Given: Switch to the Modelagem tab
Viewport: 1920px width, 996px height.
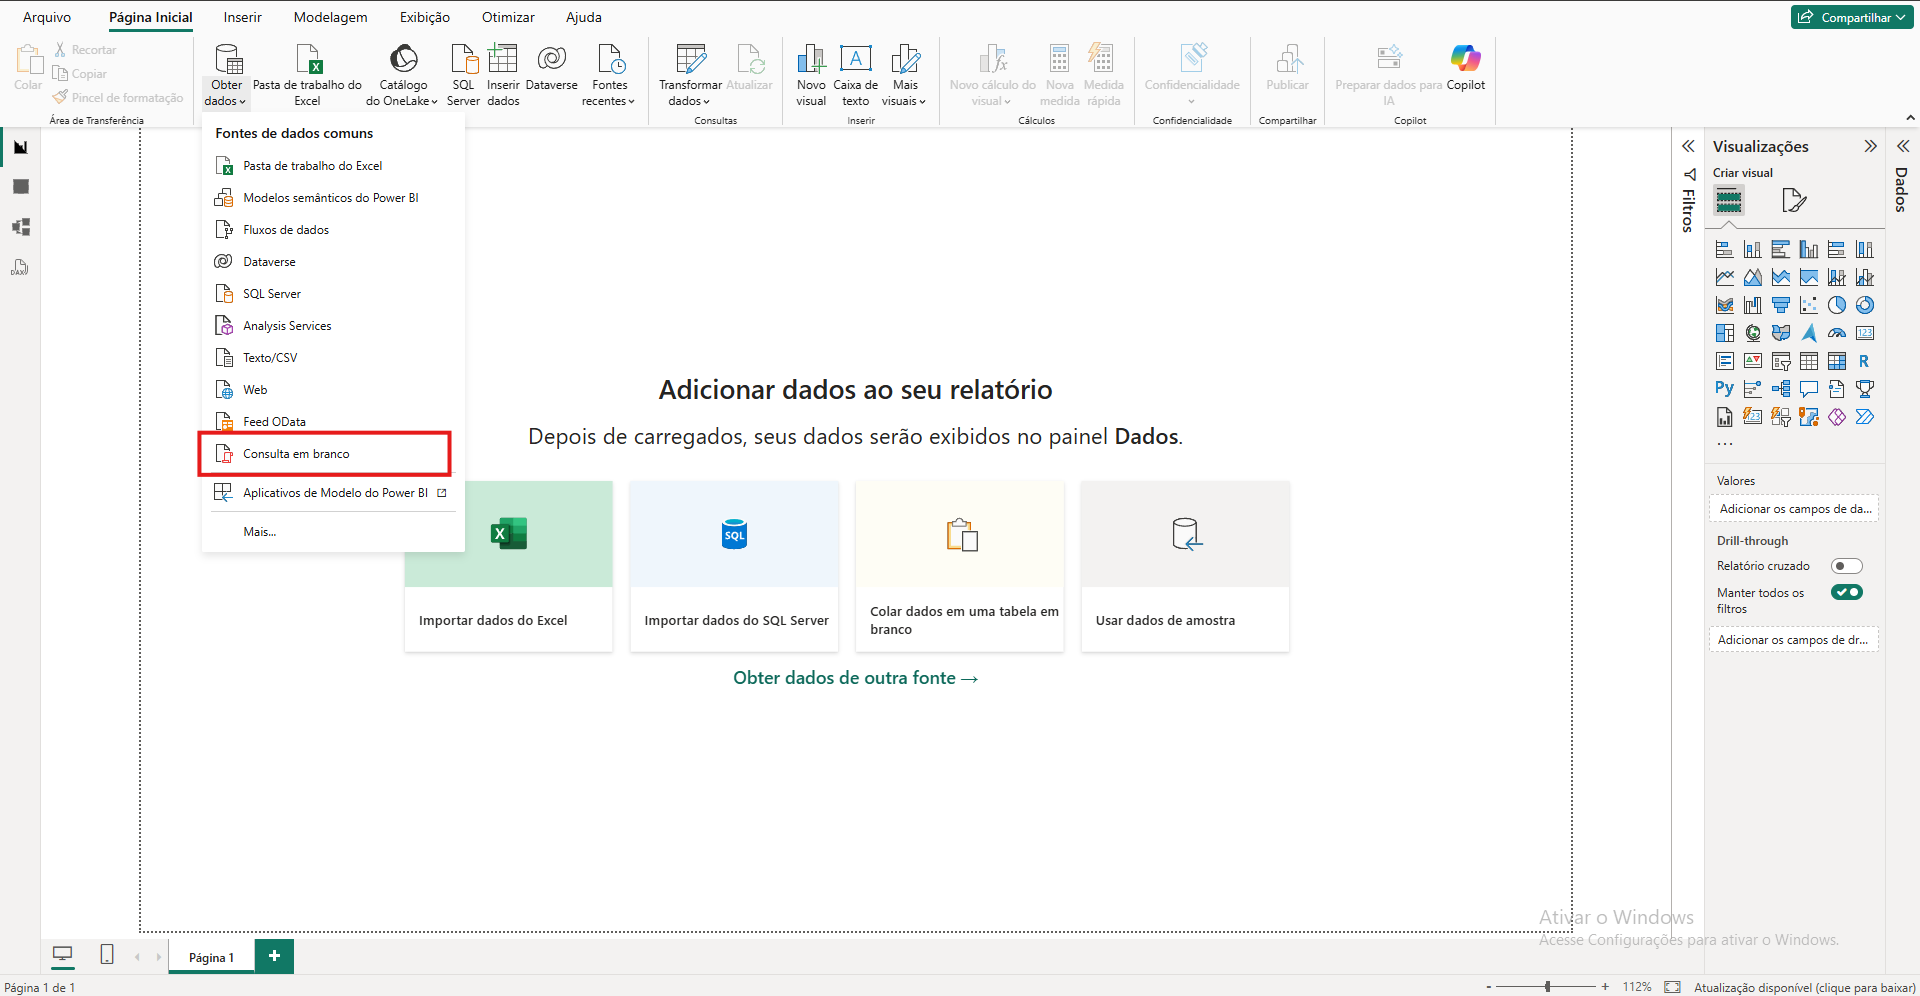Looking at the screenshot, I should pos(330,17).
